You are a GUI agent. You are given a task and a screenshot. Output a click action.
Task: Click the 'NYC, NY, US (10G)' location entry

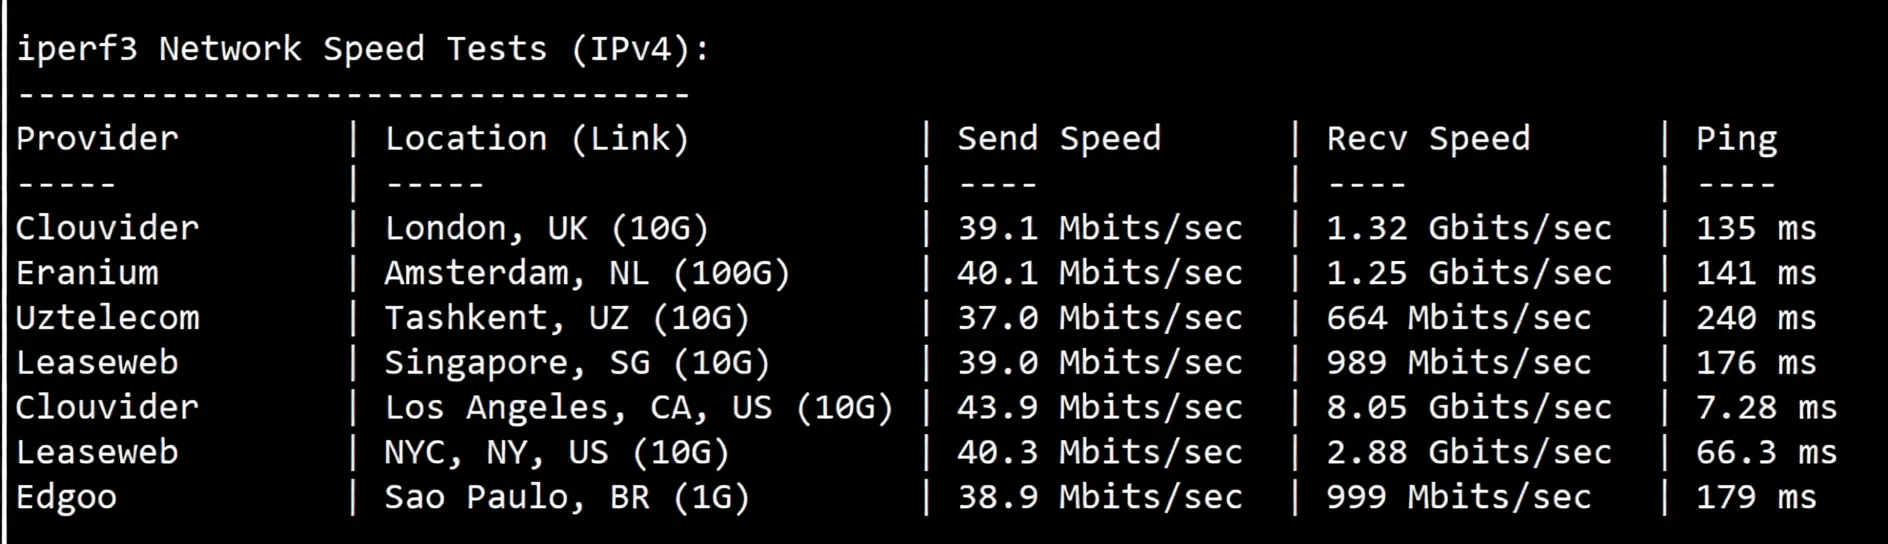pyautogui.click(x=557, y=452)
